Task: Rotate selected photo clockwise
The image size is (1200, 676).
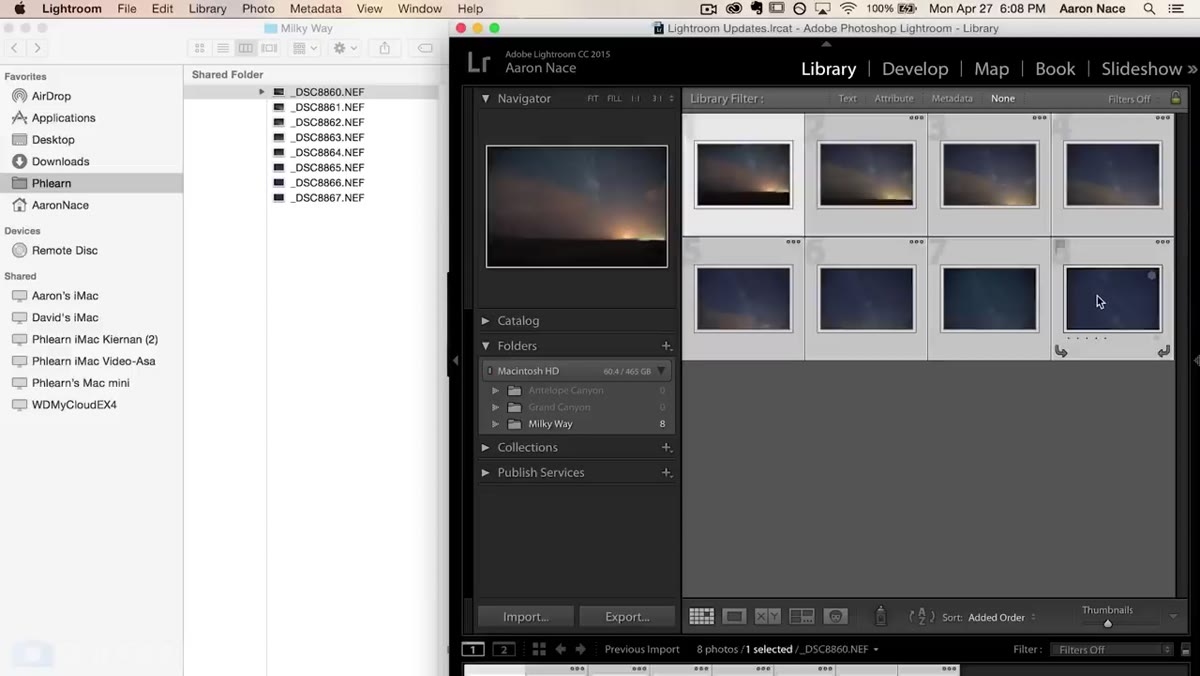Action: [x=1163, y=351]
